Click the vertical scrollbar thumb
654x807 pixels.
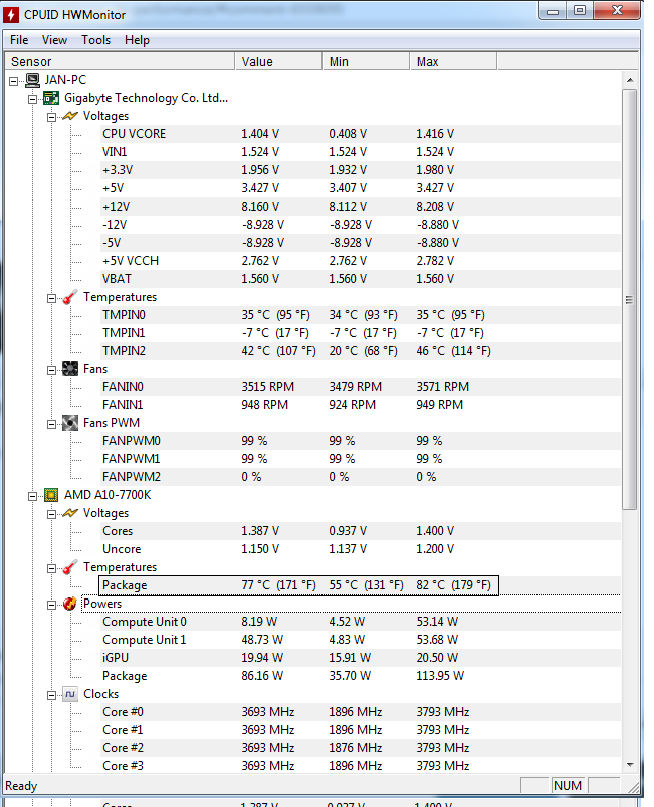point(630,300)
